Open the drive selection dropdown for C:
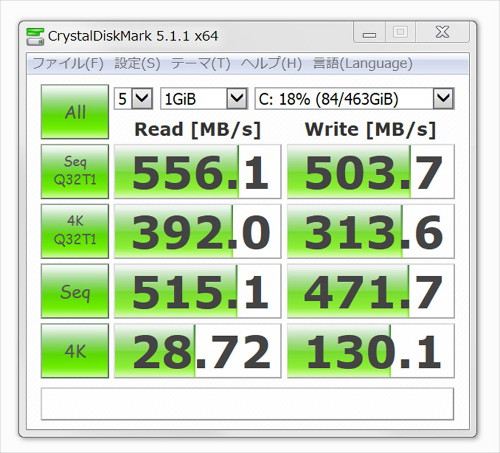The height and width of the screenshot is (453, 500). tap(354, 99)
